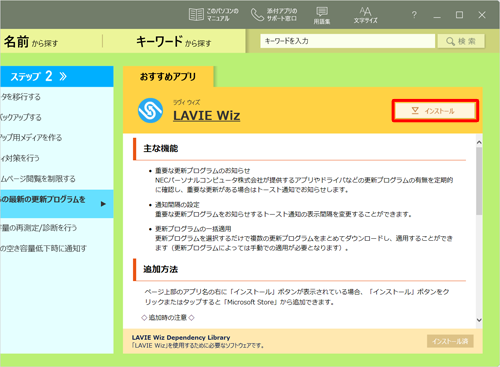
Task: Expand ステップ 2 header chevrons
Action: point(63,76)
